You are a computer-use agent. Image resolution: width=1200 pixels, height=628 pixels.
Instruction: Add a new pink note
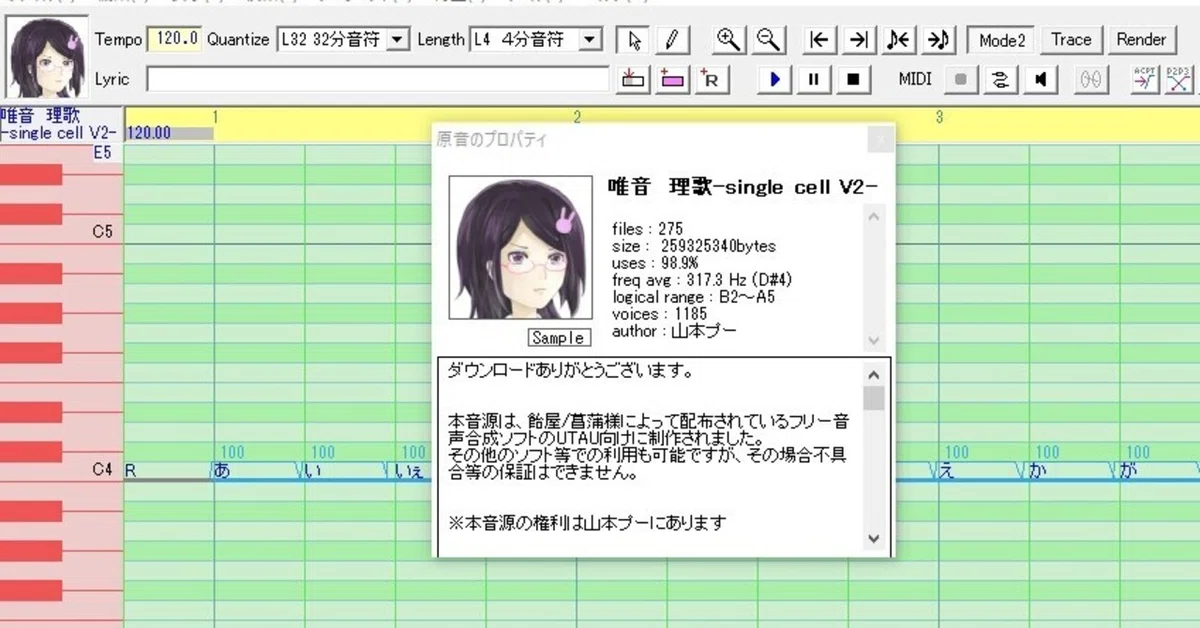pos(672,79)
